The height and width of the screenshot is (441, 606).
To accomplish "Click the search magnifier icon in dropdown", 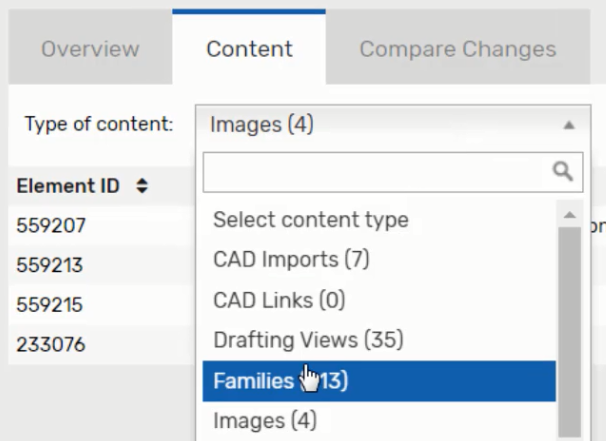I will pyautogui.click(x=563, y=172).
